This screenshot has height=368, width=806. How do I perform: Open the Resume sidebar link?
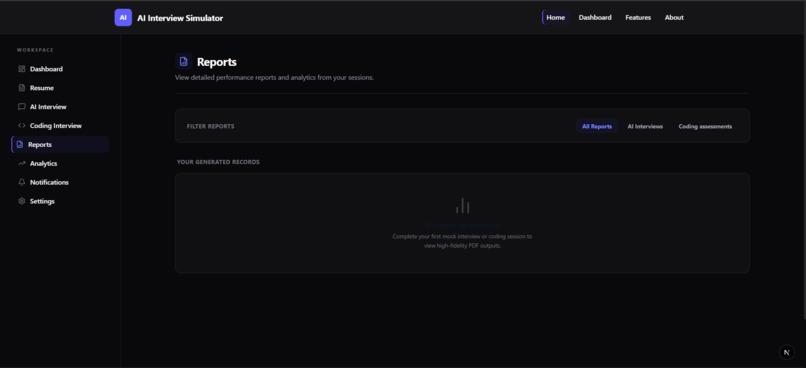pos(60,88)
